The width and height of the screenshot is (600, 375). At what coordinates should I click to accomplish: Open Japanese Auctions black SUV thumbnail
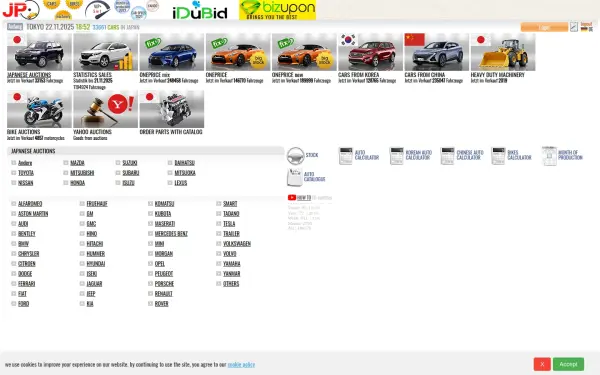pos(39,52)
